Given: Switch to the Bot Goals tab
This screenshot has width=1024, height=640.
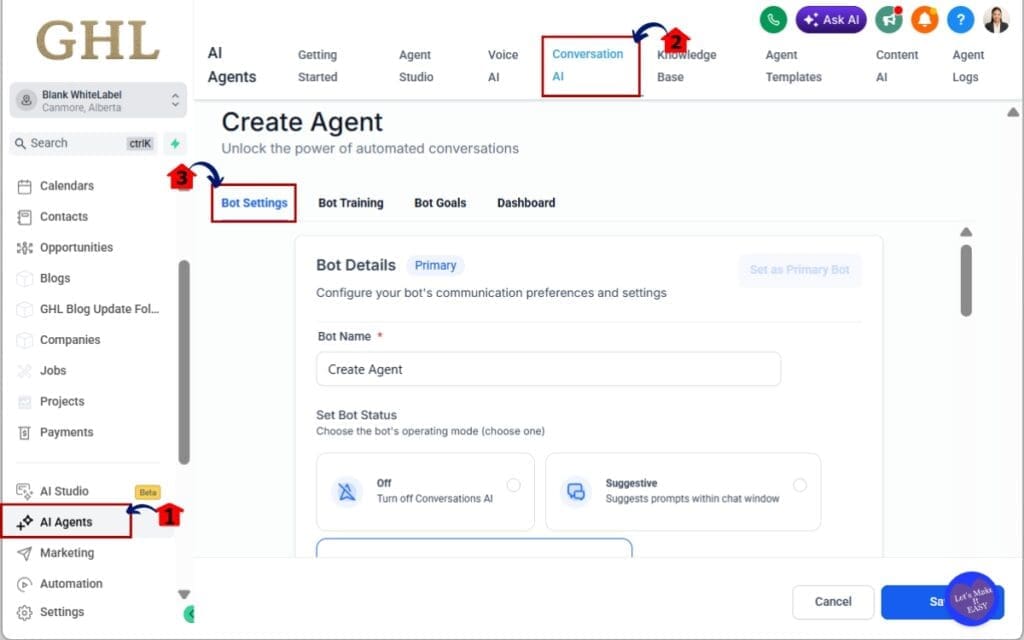Looking at the screenshot, I should click(x=440, y=203).
